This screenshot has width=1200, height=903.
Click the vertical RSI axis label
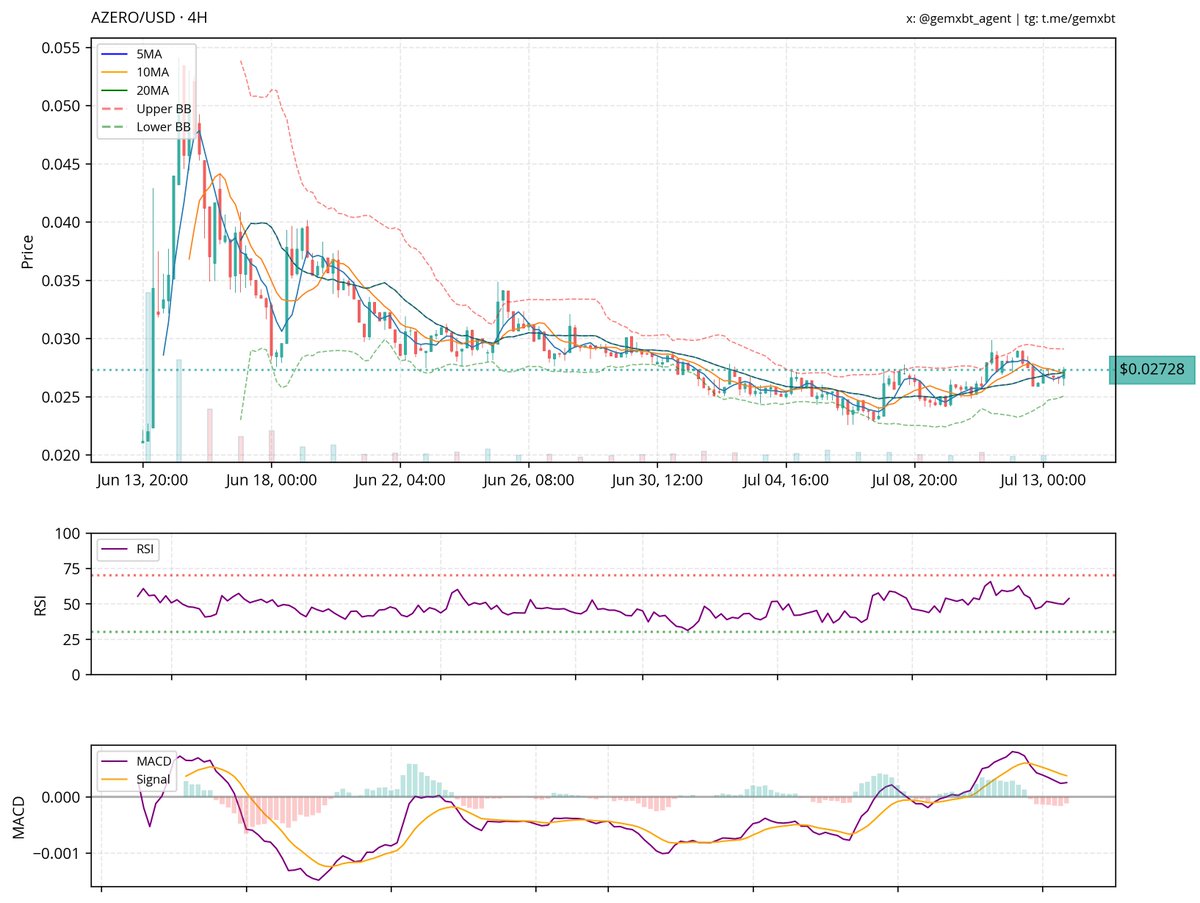point(41,604)
